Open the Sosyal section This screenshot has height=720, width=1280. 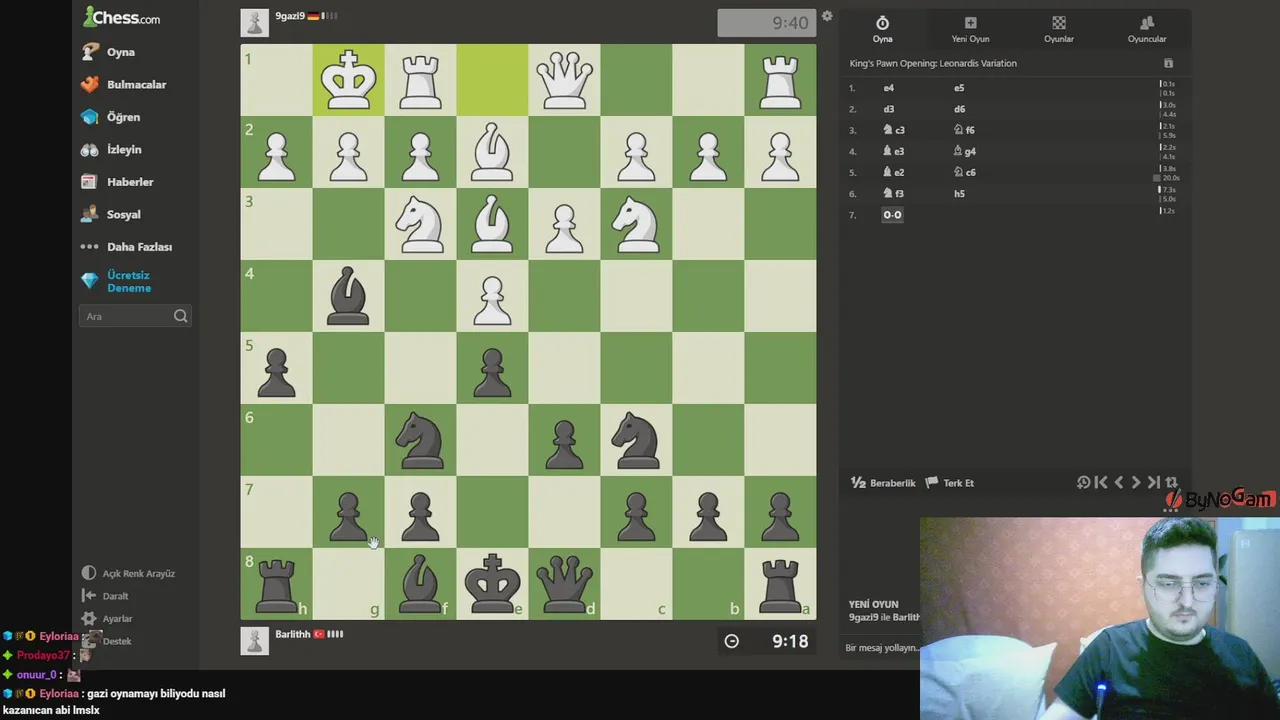point(111,214)
